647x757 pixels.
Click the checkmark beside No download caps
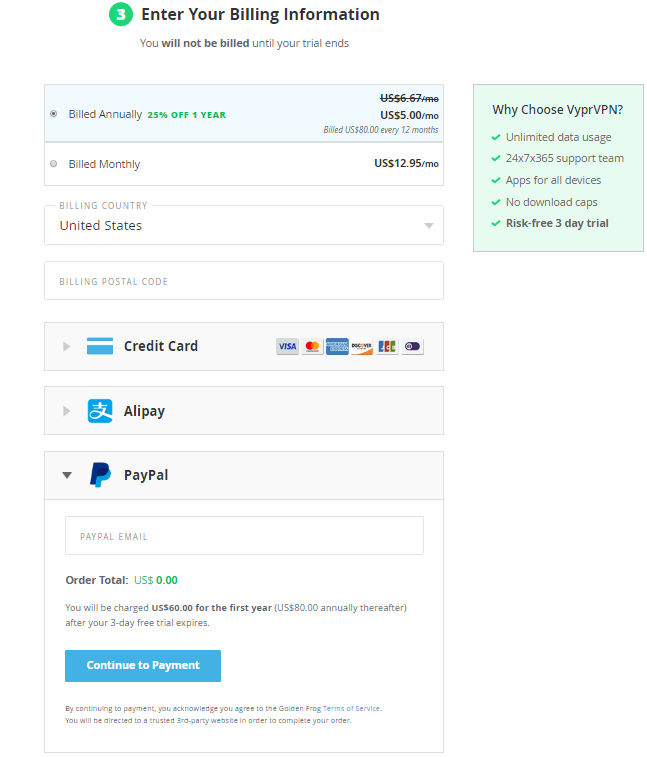496,202
